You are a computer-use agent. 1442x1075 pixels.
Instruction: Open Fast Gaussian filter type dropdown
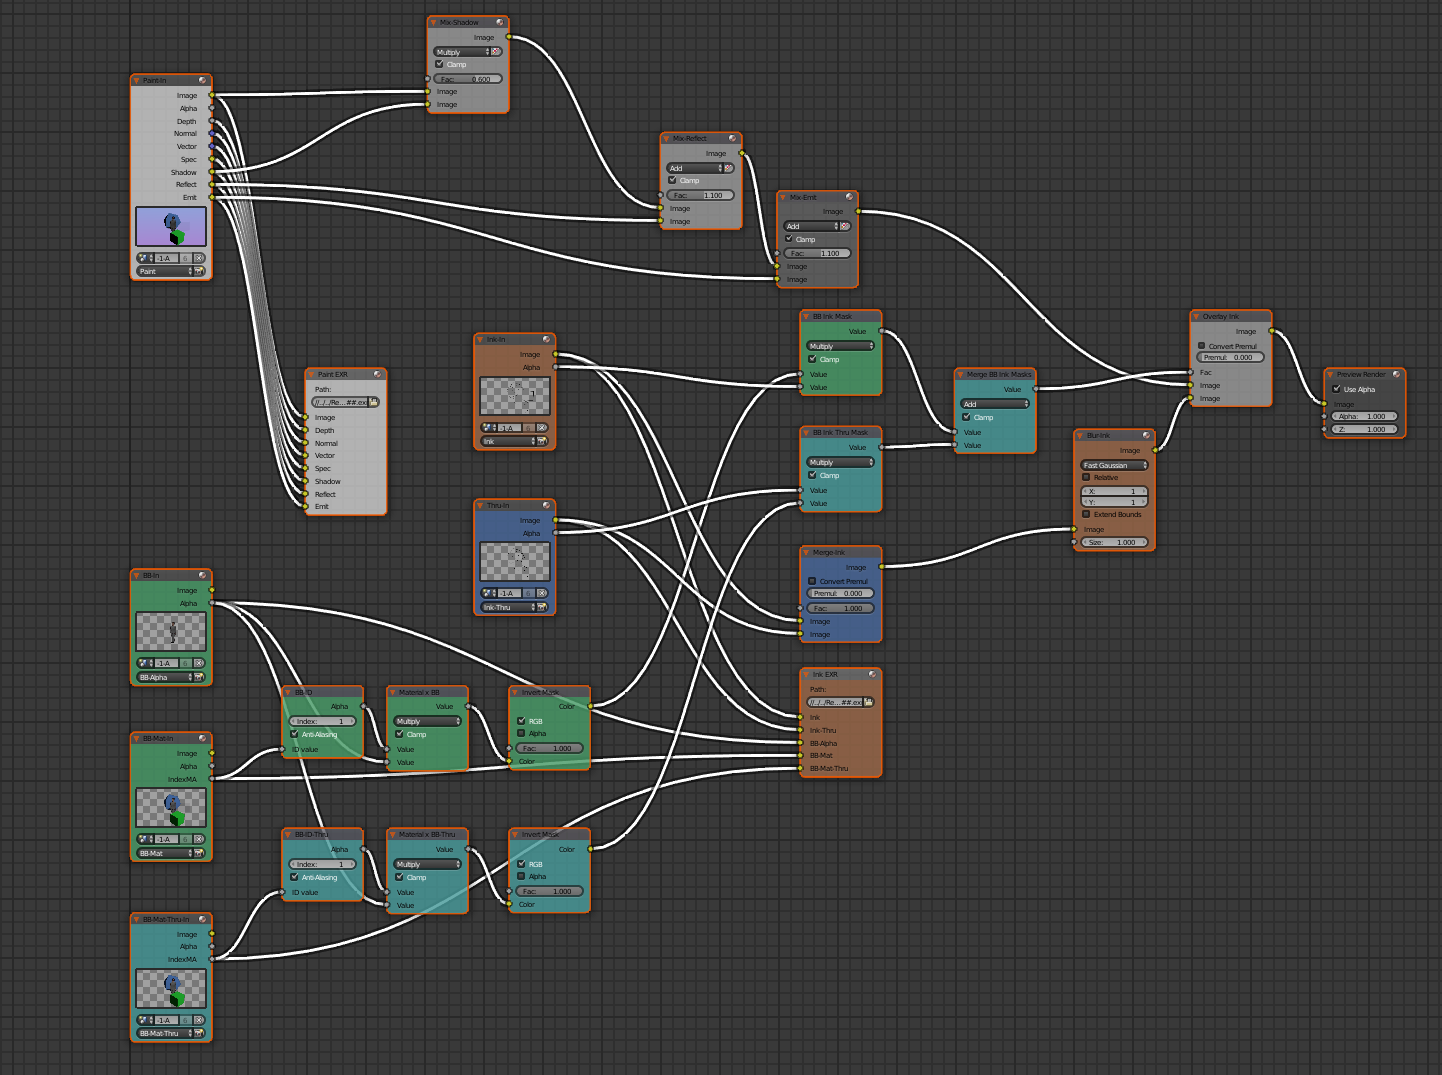[1114, 465]
